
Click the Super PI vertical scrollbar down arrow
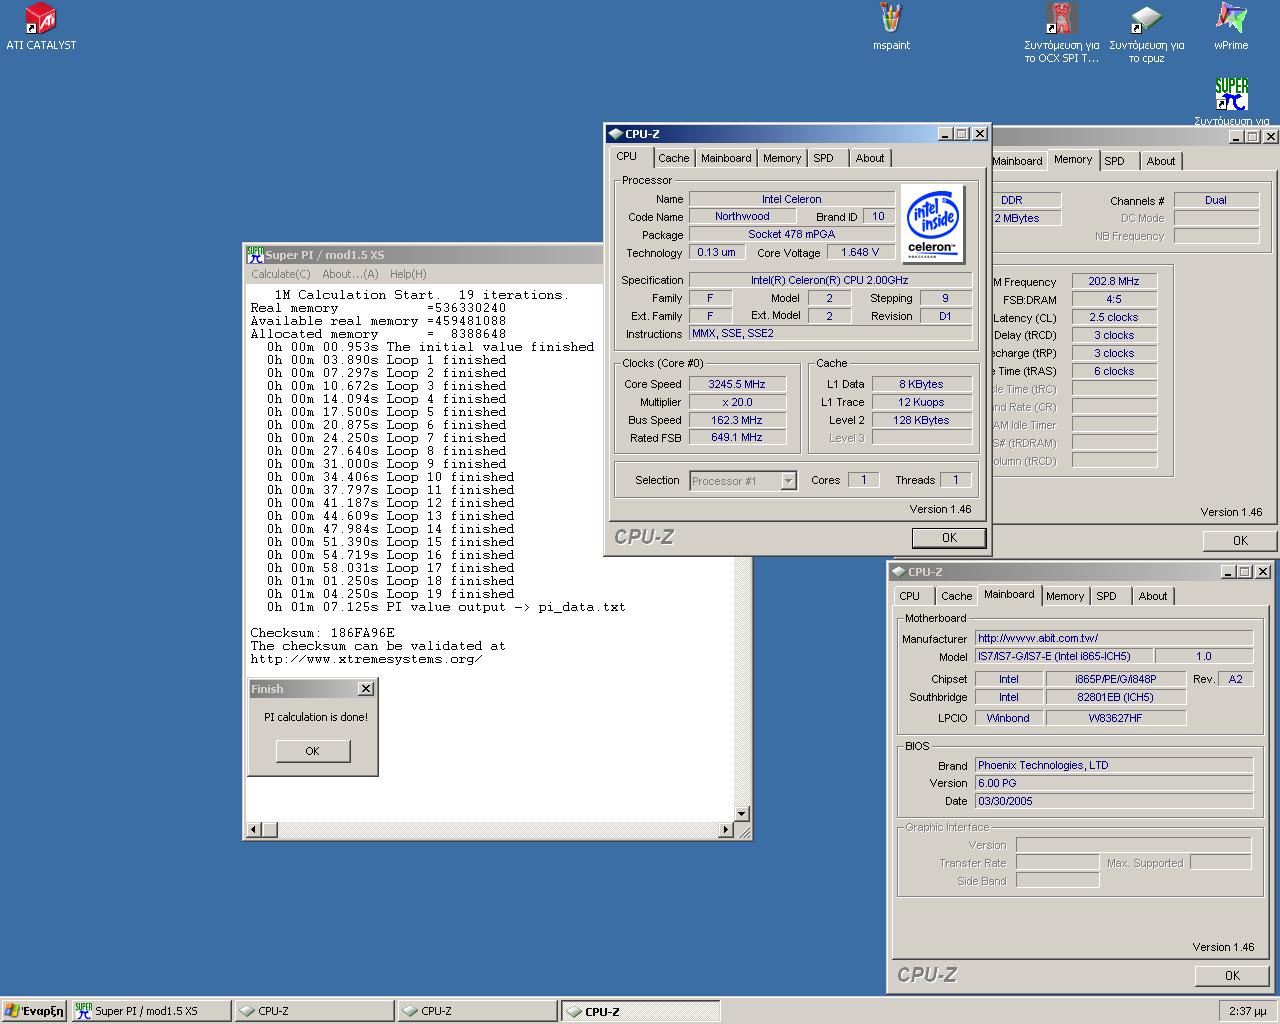point(742,813)
